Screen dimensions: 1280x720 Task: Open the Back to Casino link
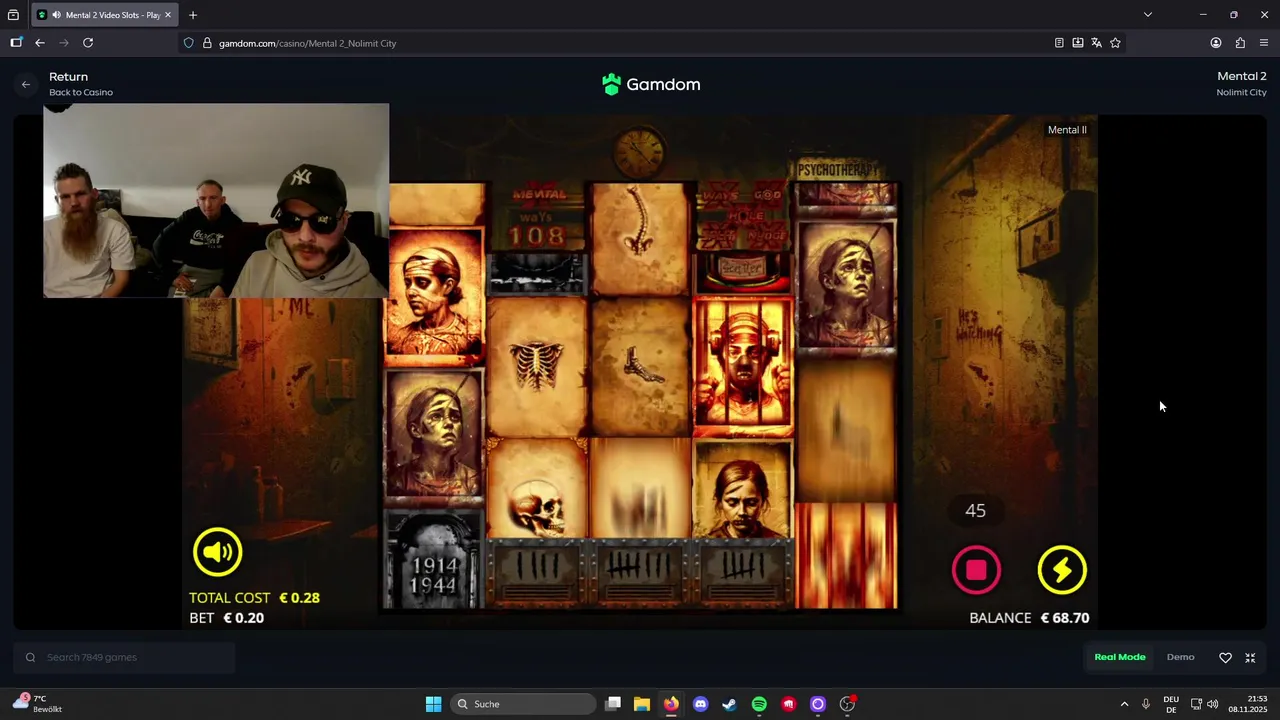(x=81, y=92)
